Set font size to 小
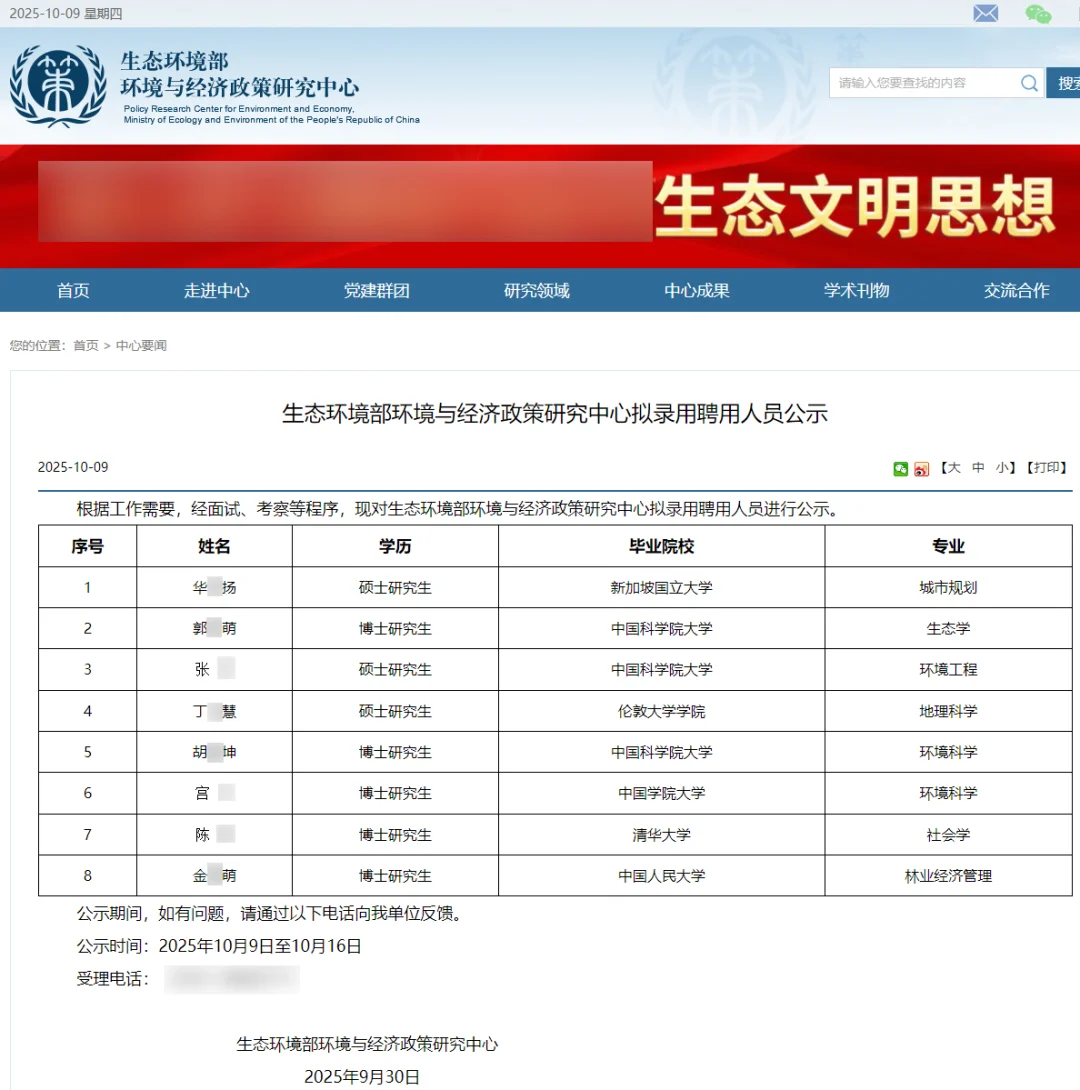 point(1001,468)
